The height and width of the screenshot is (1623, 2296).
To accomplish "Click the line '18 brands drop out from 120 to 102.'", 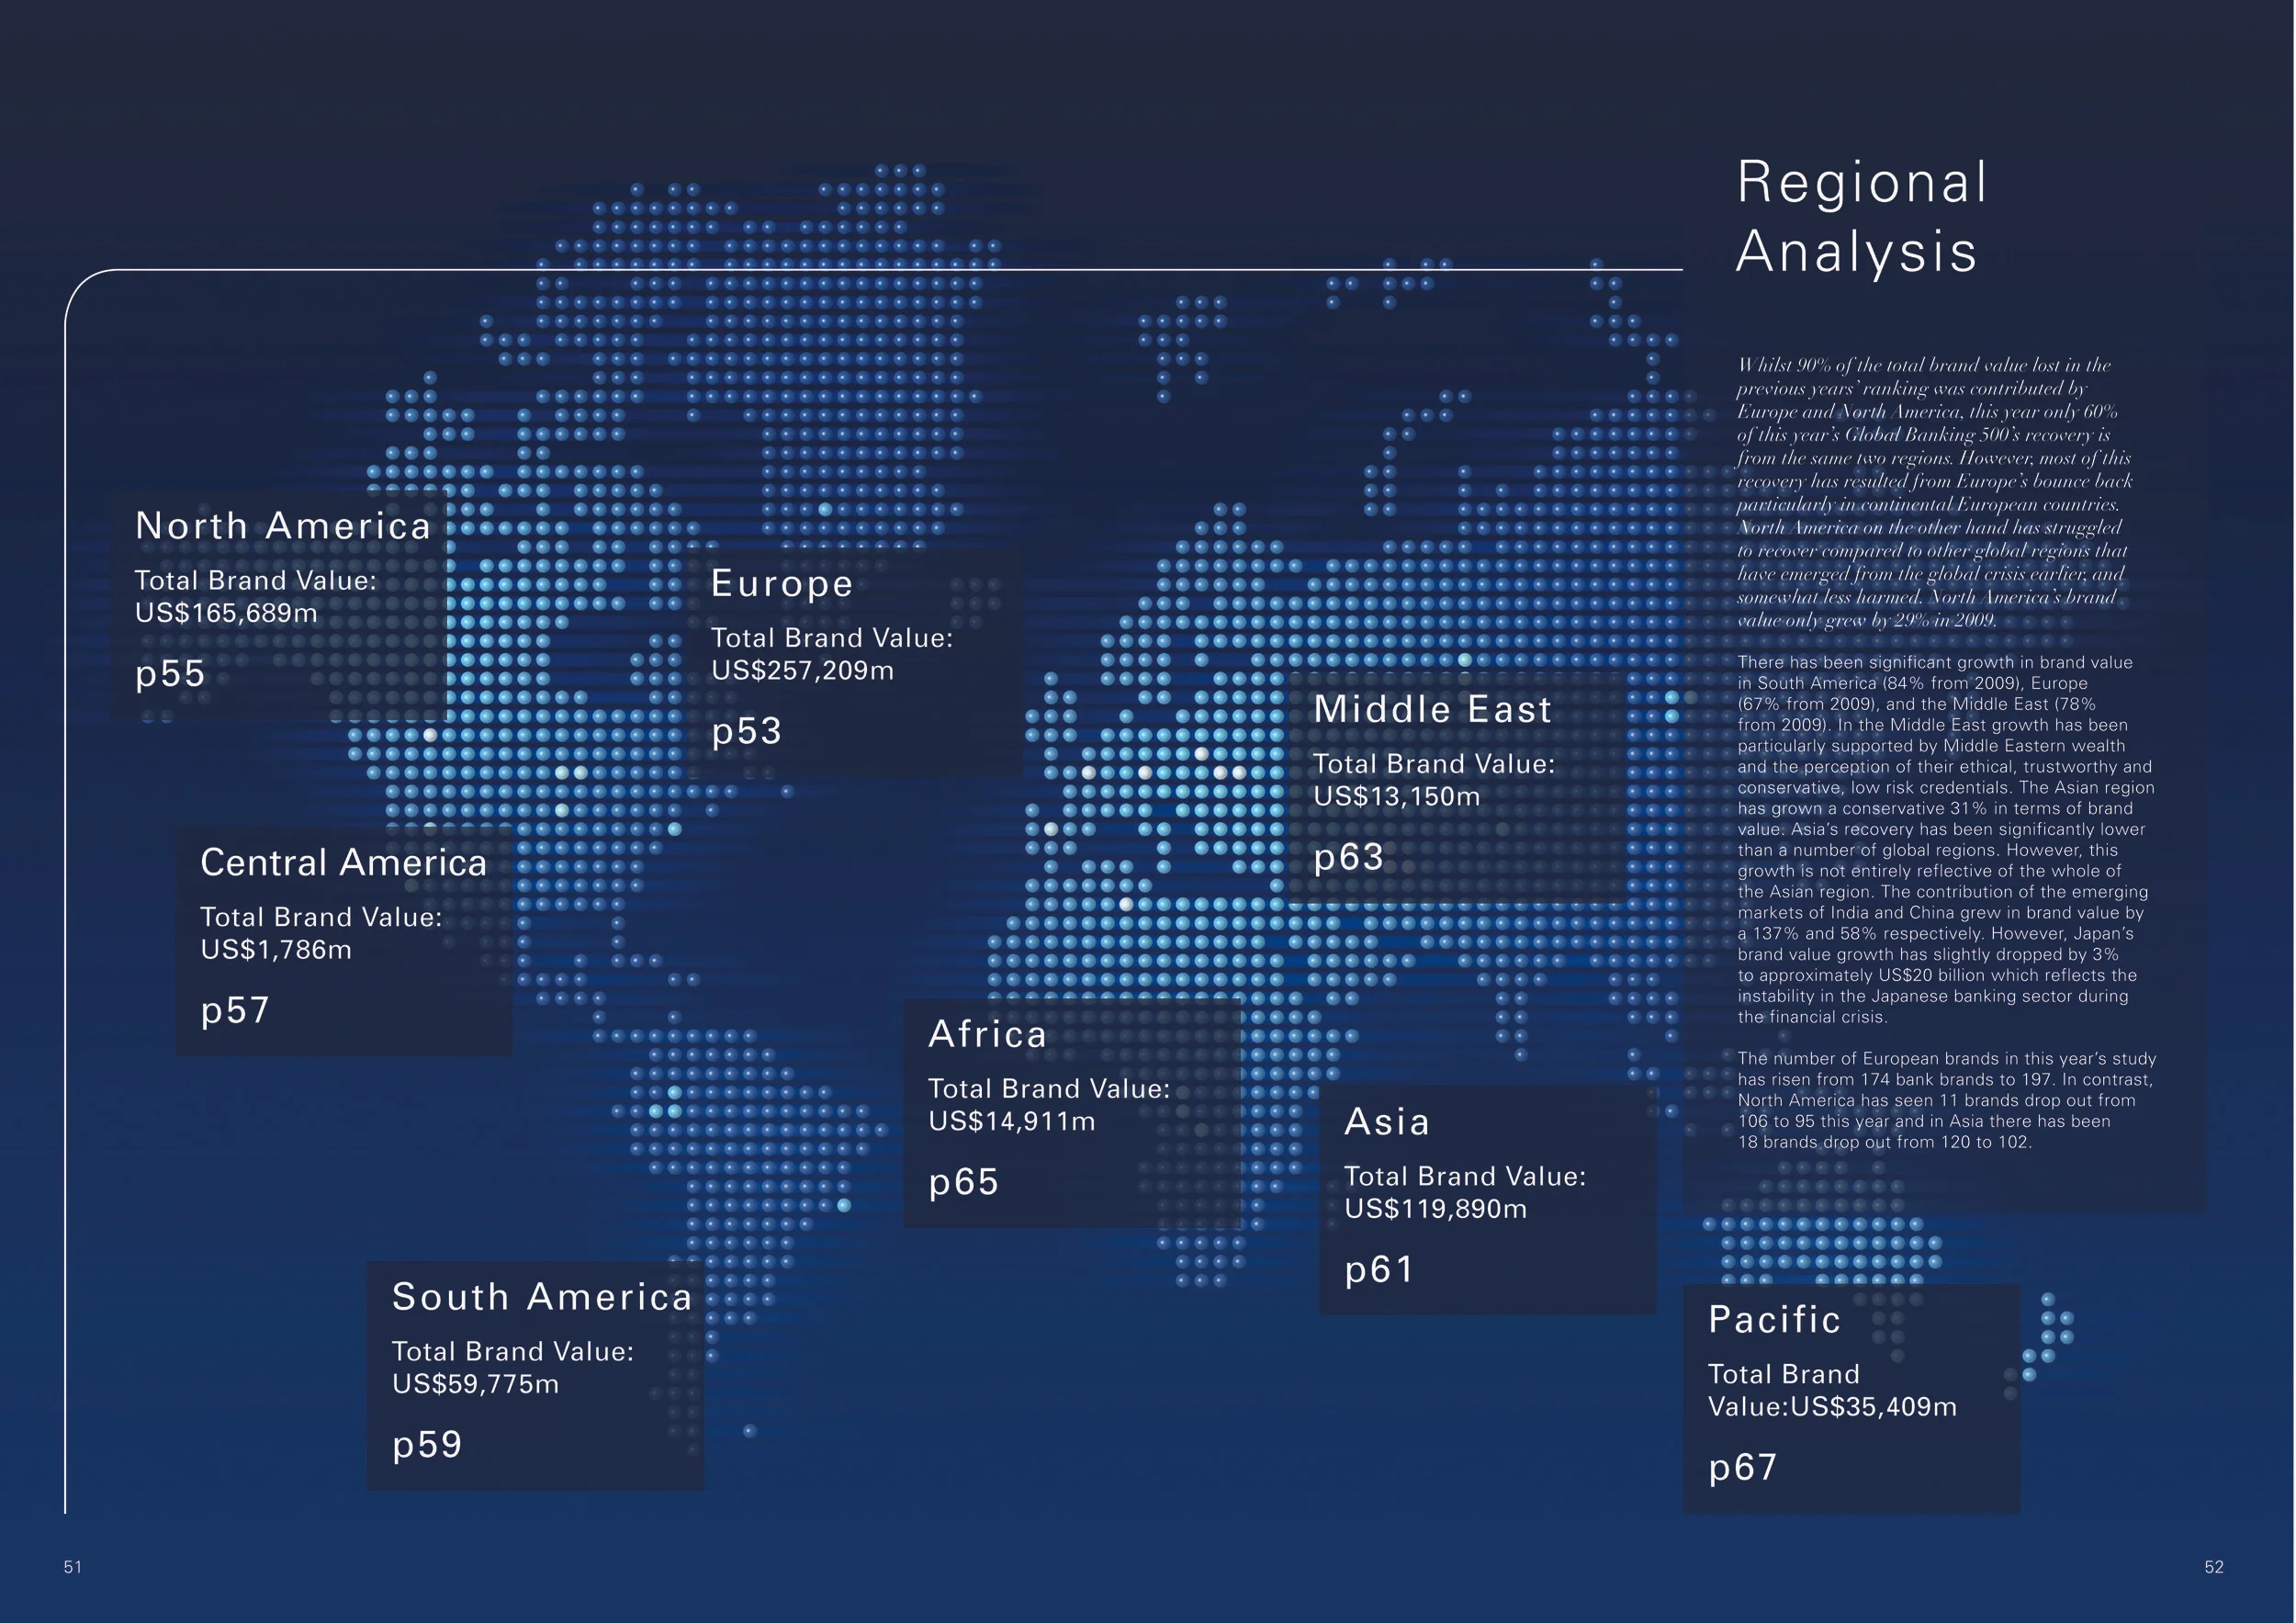I will 1884,1142.
